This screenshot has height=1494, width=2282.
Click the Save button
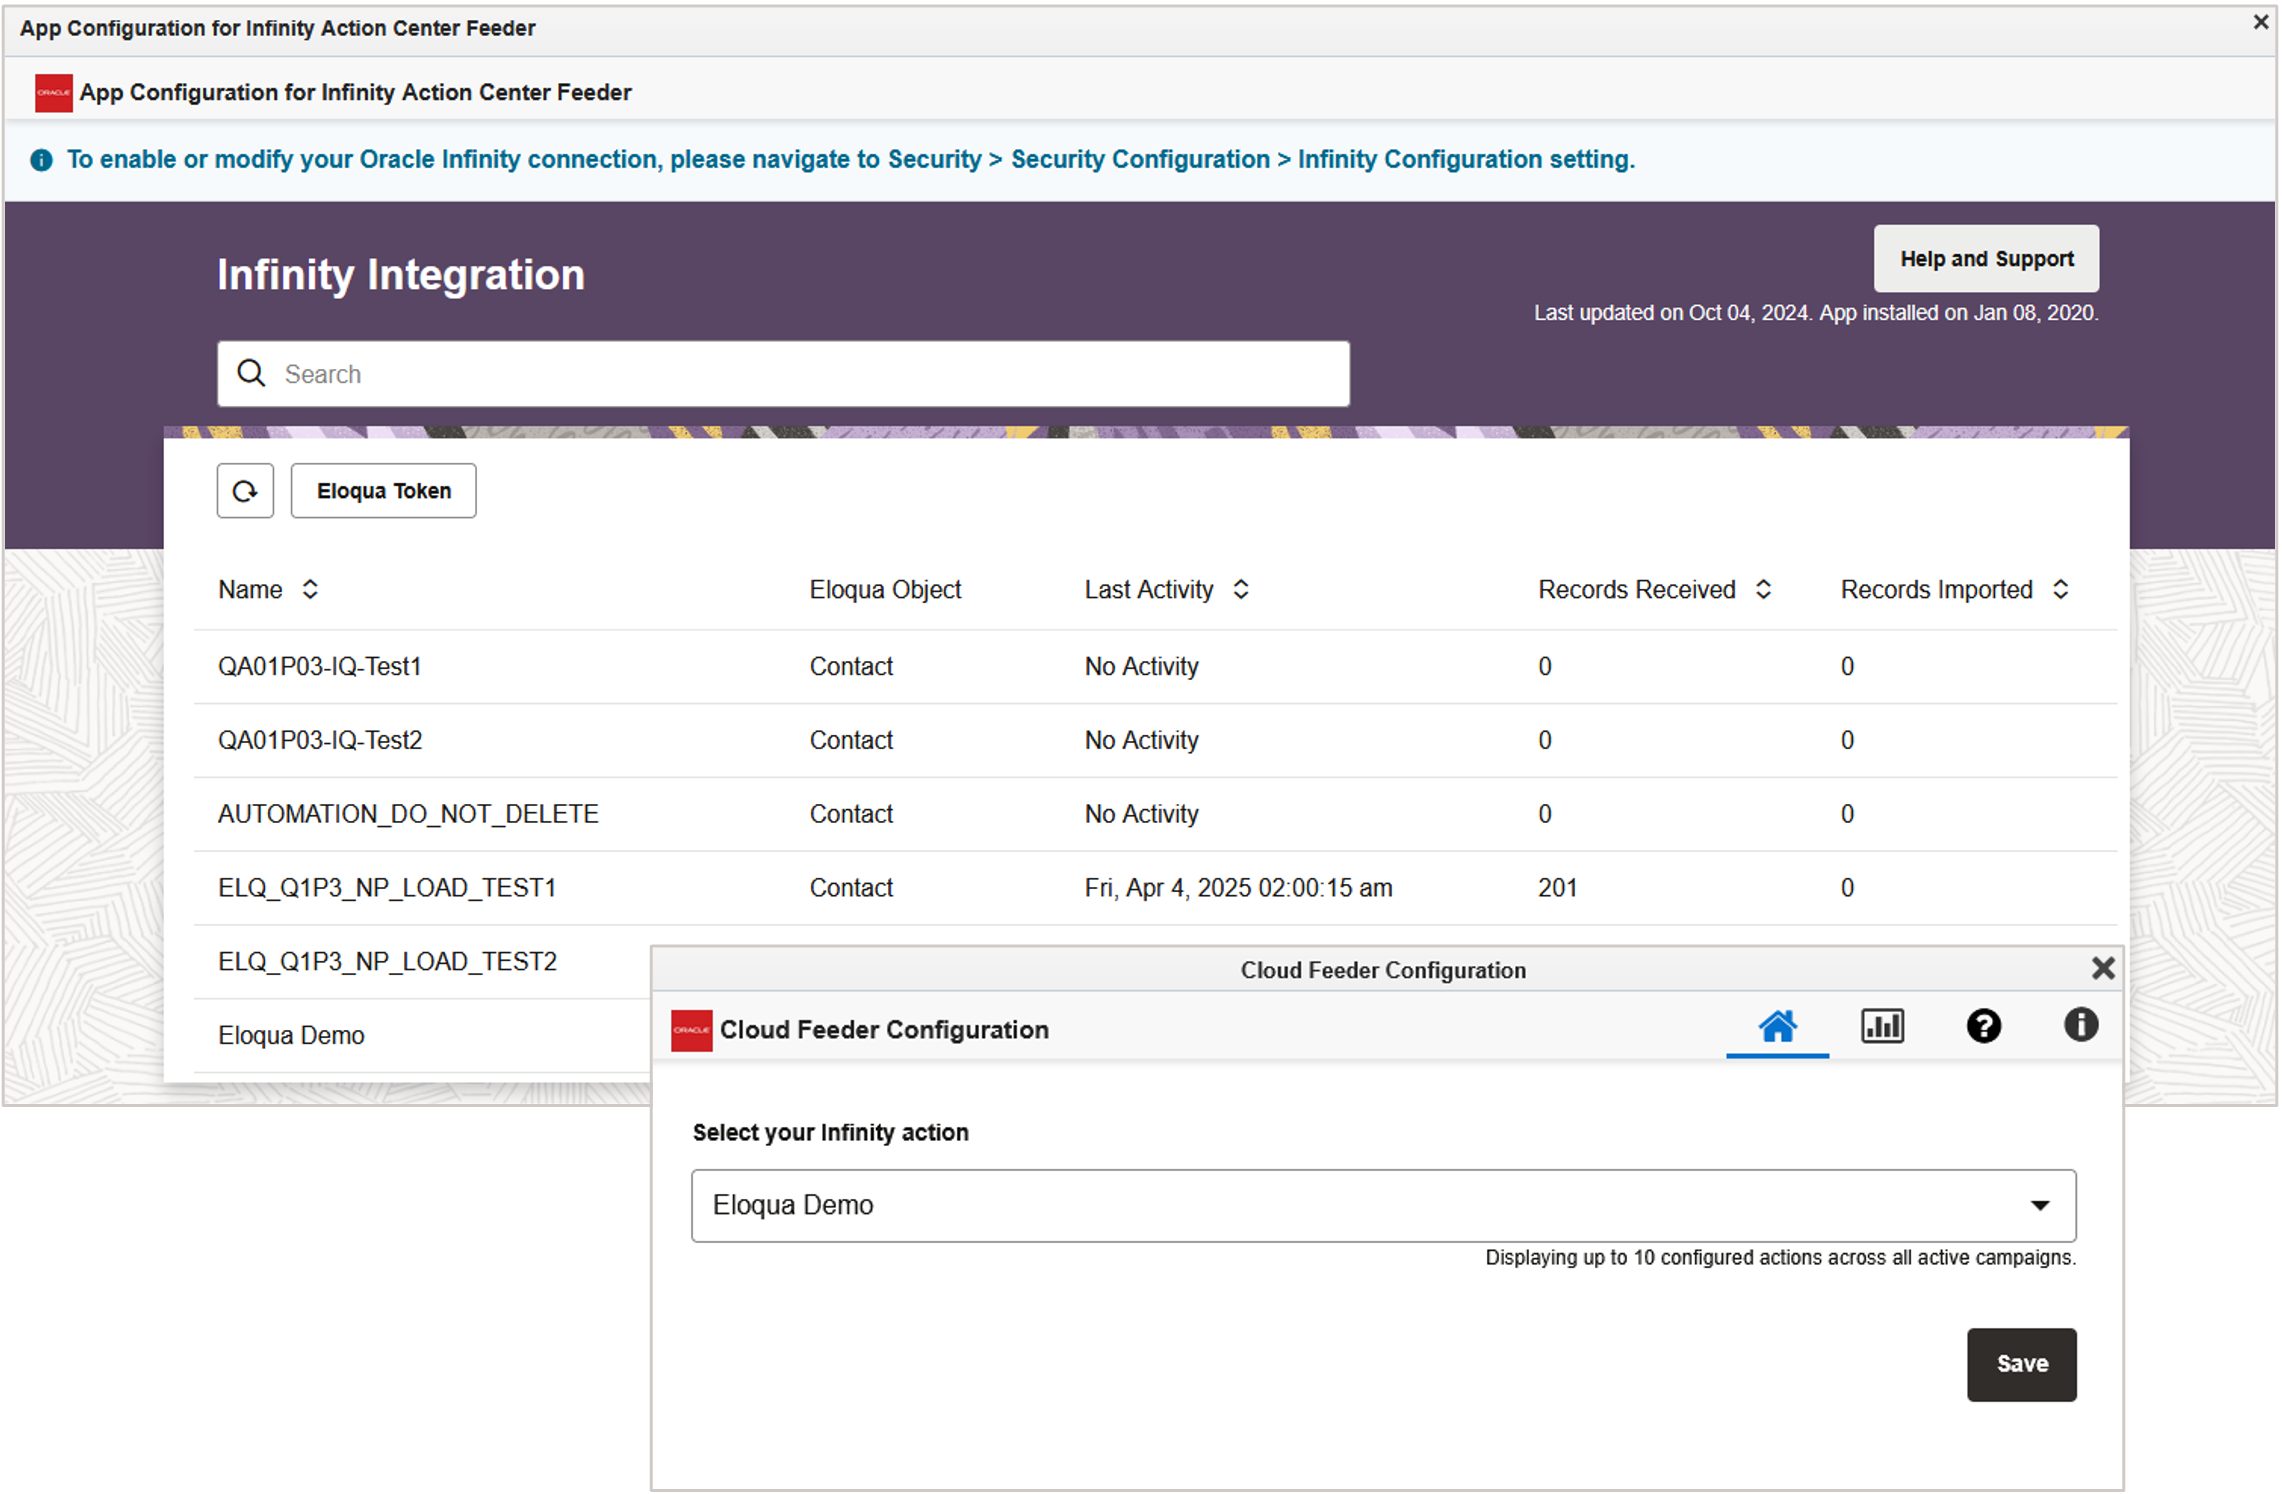(2022, 1364)
